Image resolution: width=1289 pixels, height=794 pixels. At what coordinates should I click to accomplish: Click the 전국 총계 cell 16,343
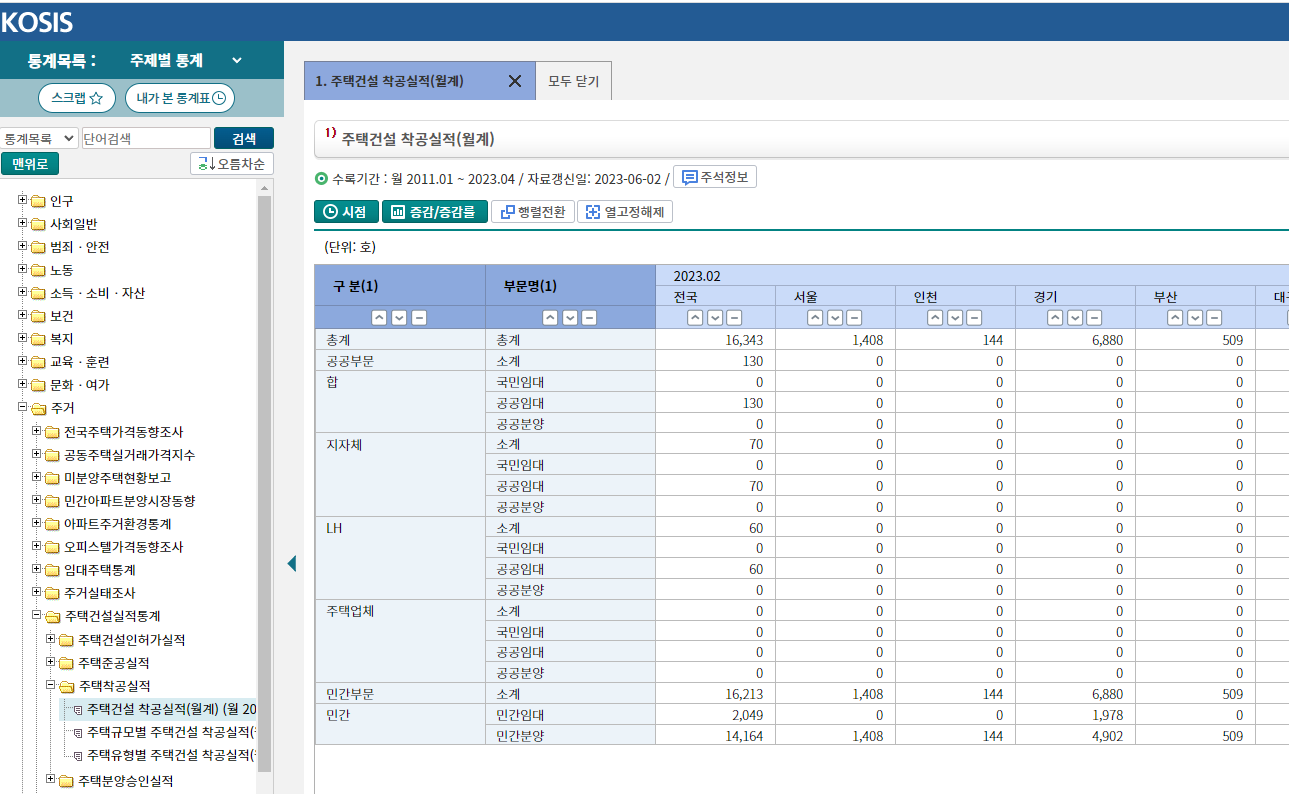coord(715,340)
